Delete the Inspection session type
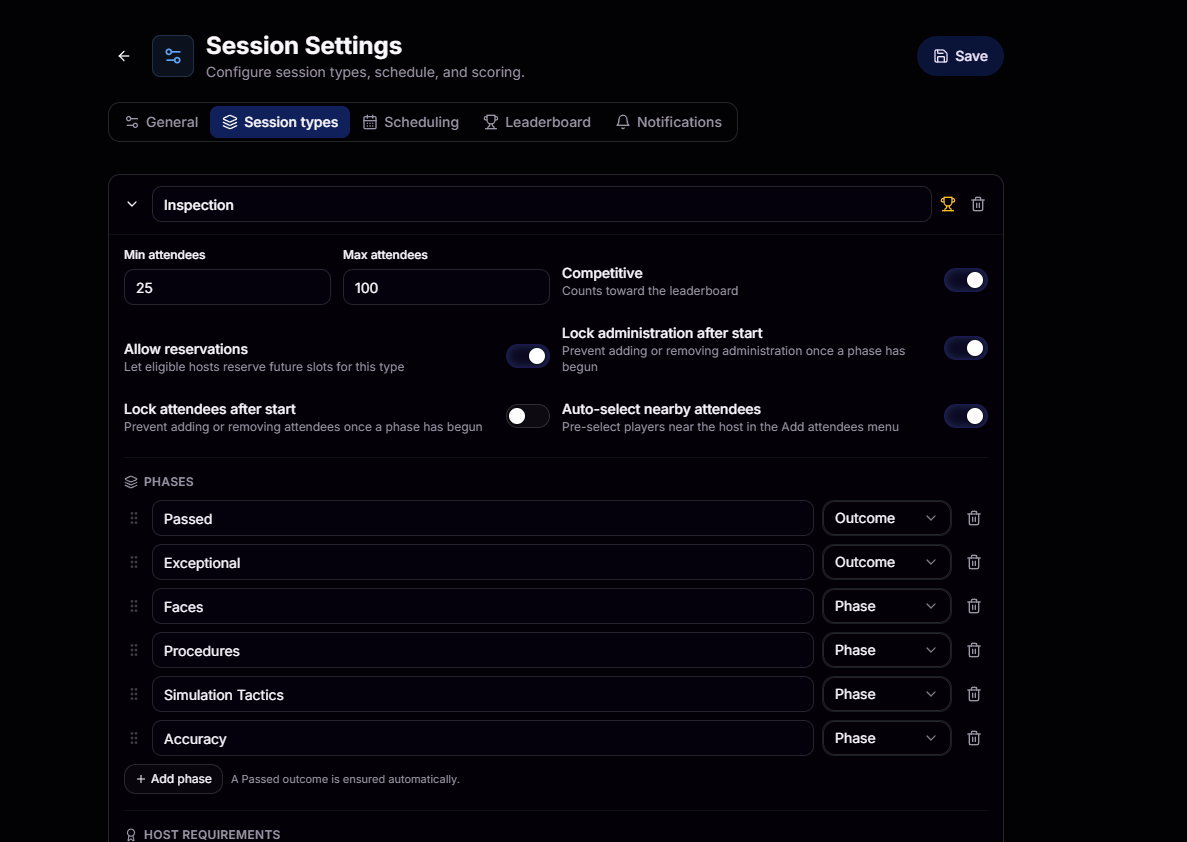Image resolution: width=1187 pixels, height=842 pixels. click(978, 204)
